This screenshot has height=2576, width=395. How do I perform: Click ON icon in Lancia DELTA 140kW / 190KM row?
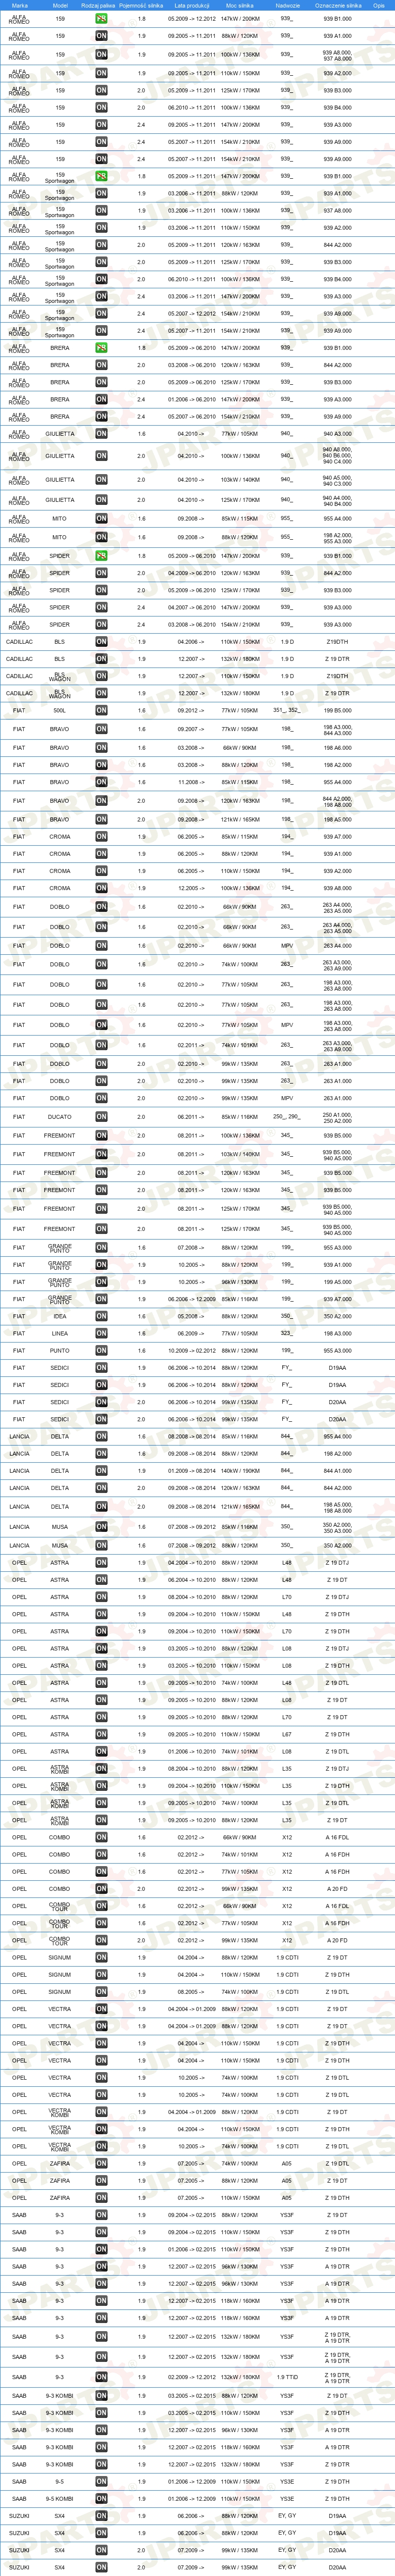coord(101,1471)
